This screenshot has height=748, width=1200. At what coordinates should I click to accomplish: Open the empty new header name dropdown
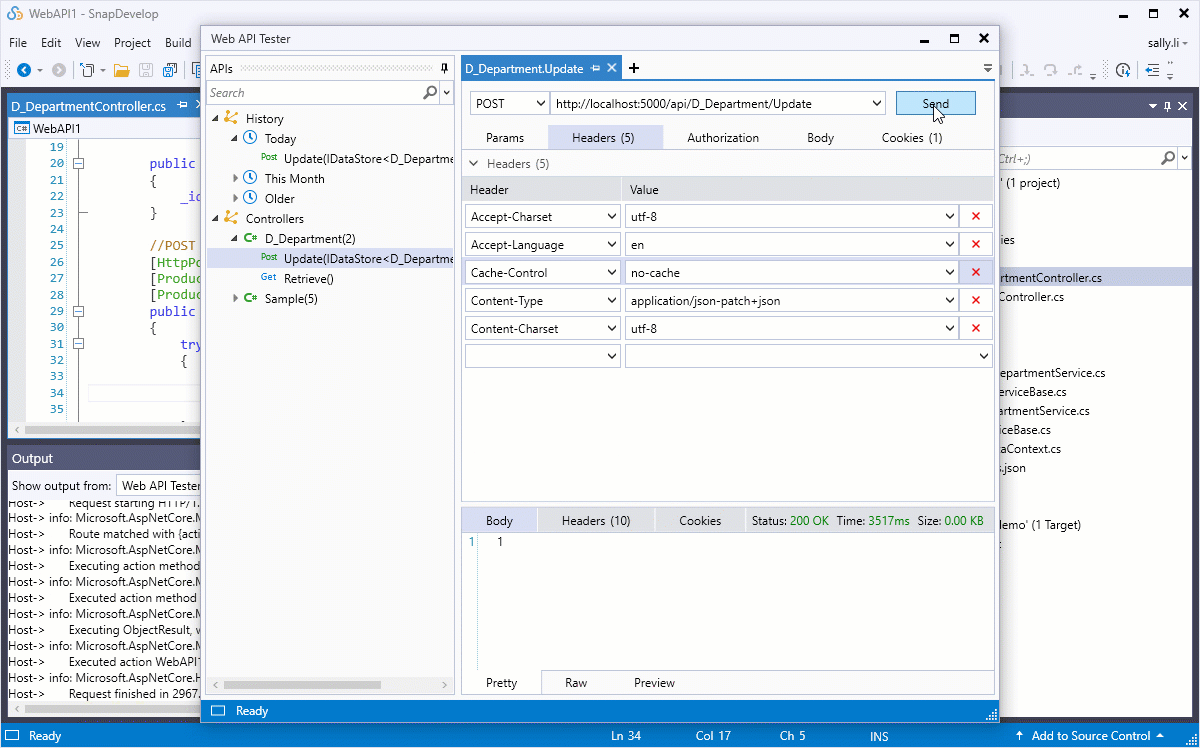point(611,355)
